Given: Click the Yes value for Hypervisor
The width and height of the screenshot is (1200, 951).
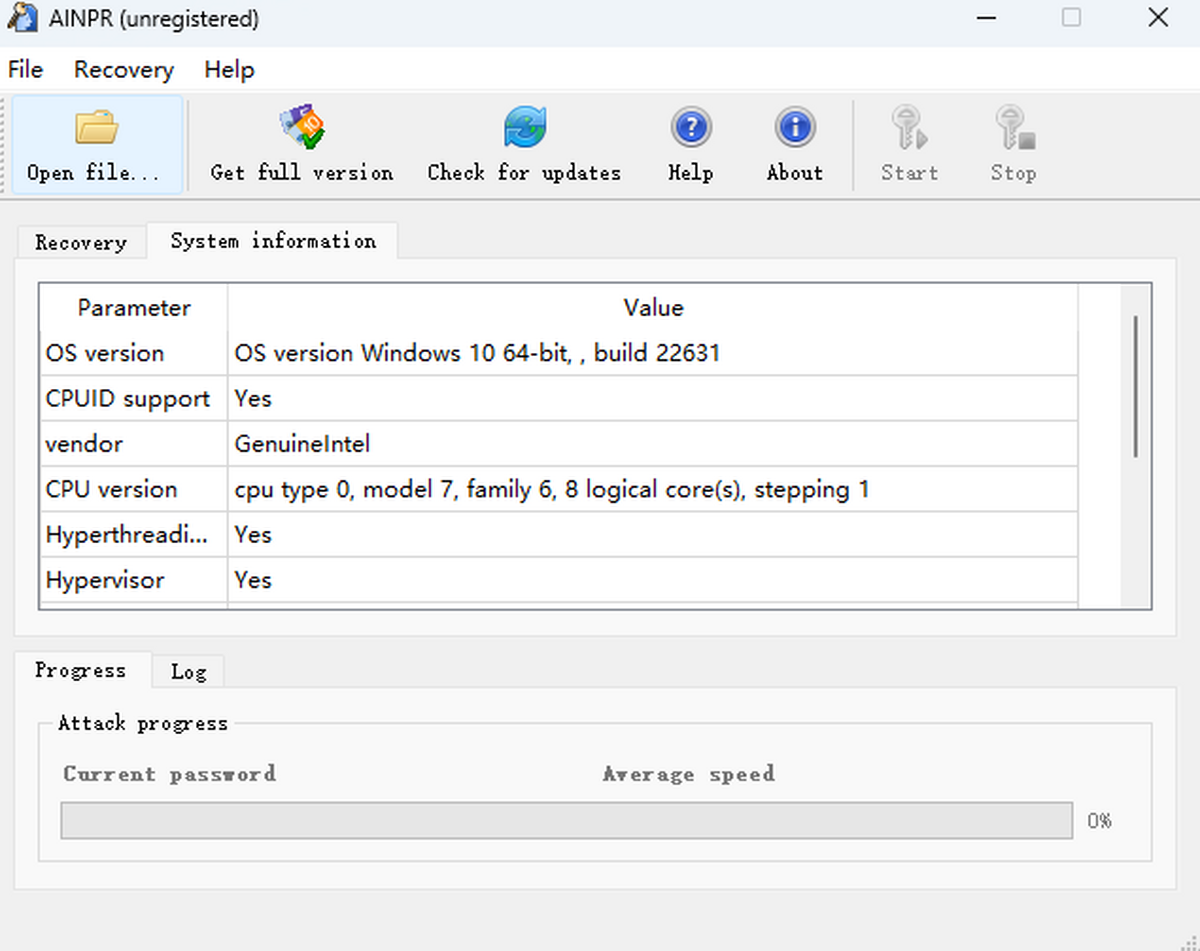Looking at the screenshot, I should 653,580.
